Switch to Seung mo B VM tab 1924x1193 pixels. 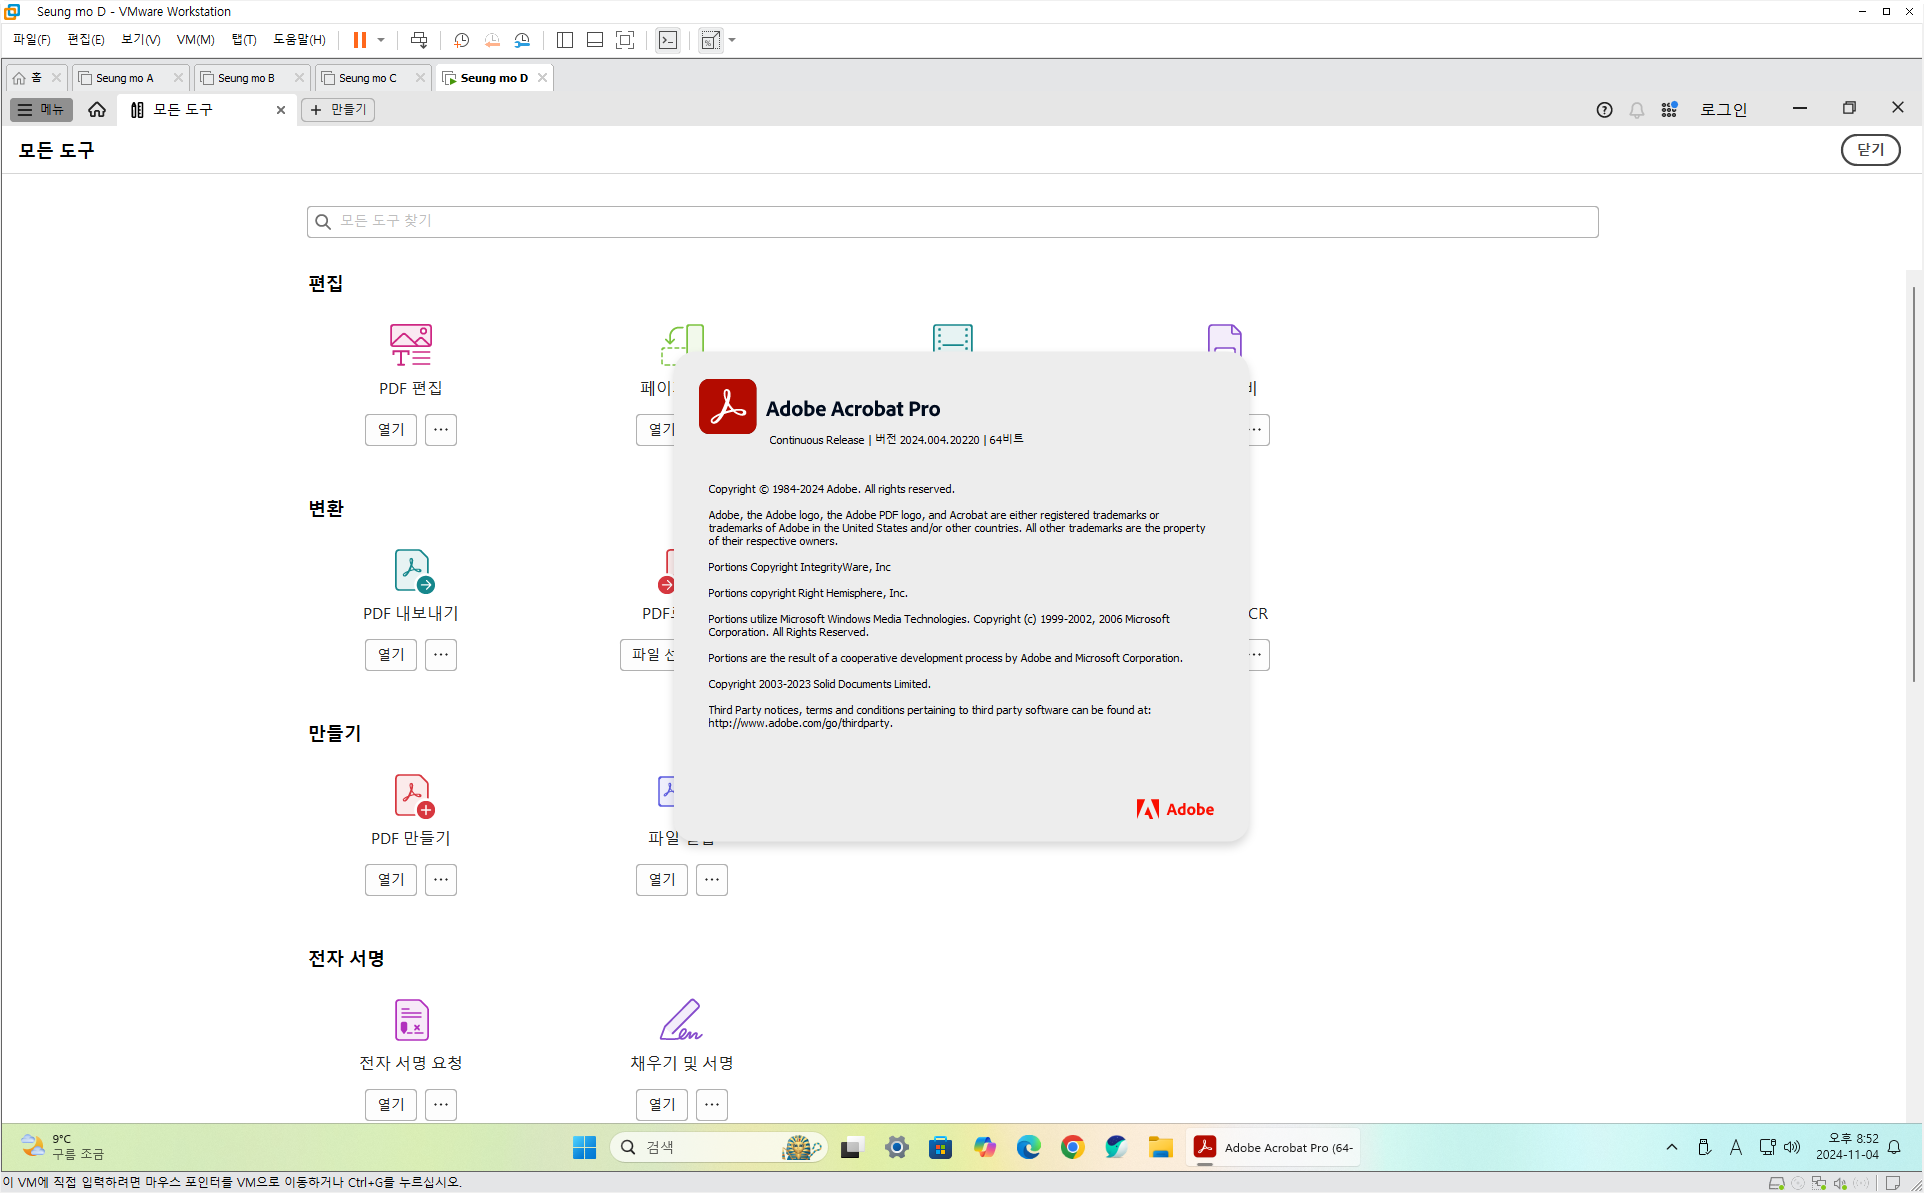[x=246, y=78]
